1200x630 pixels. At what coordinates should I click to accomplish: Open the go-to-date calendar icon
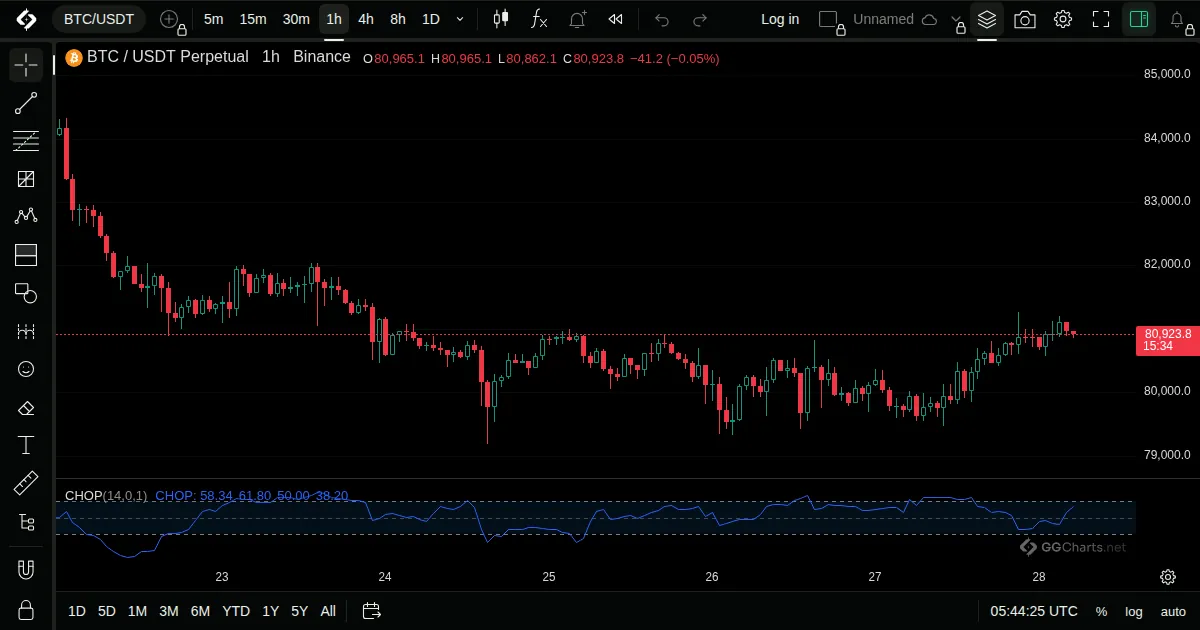point(371,611)
